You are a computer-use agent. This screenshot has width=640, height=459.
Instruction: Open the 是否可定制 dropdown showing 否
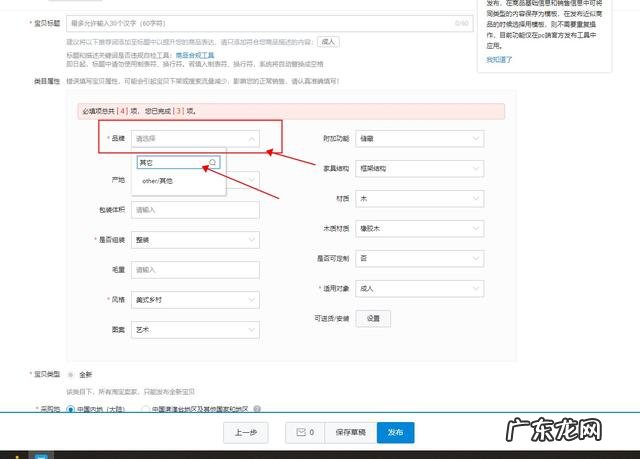click(420, 258)
